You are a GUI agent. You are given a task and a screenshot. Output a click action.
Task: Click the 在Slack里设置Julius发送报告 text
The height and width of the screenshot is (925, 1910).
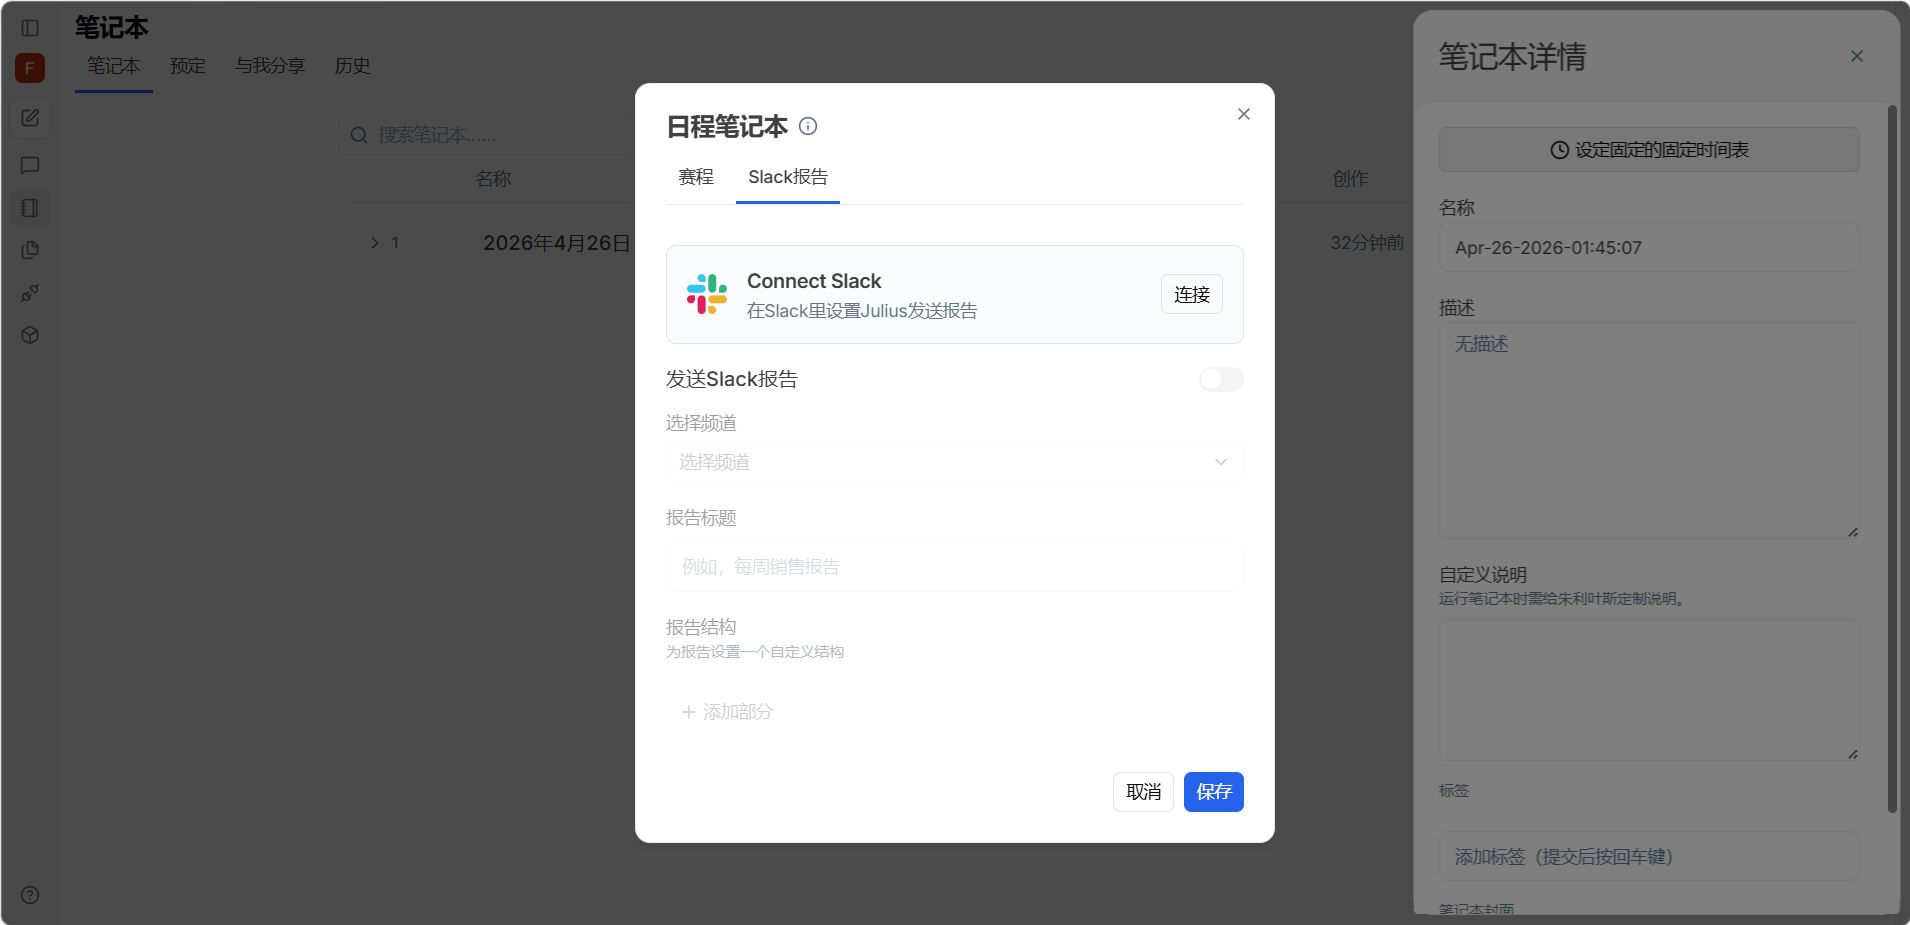[x=862, y=311]
